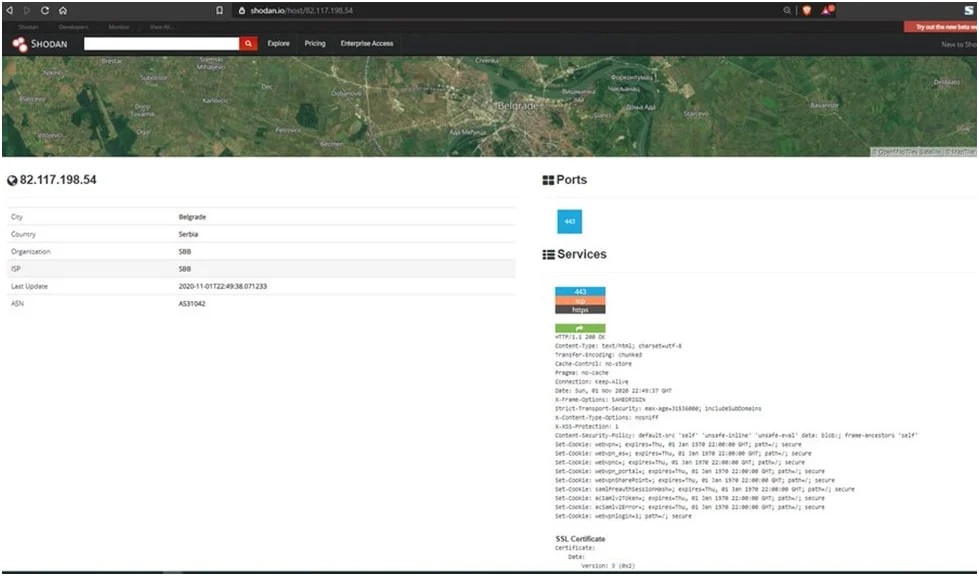Viewport: 979px width, 576px height.
Task: Open the Developers link in top bar
Action: point(72,27)
